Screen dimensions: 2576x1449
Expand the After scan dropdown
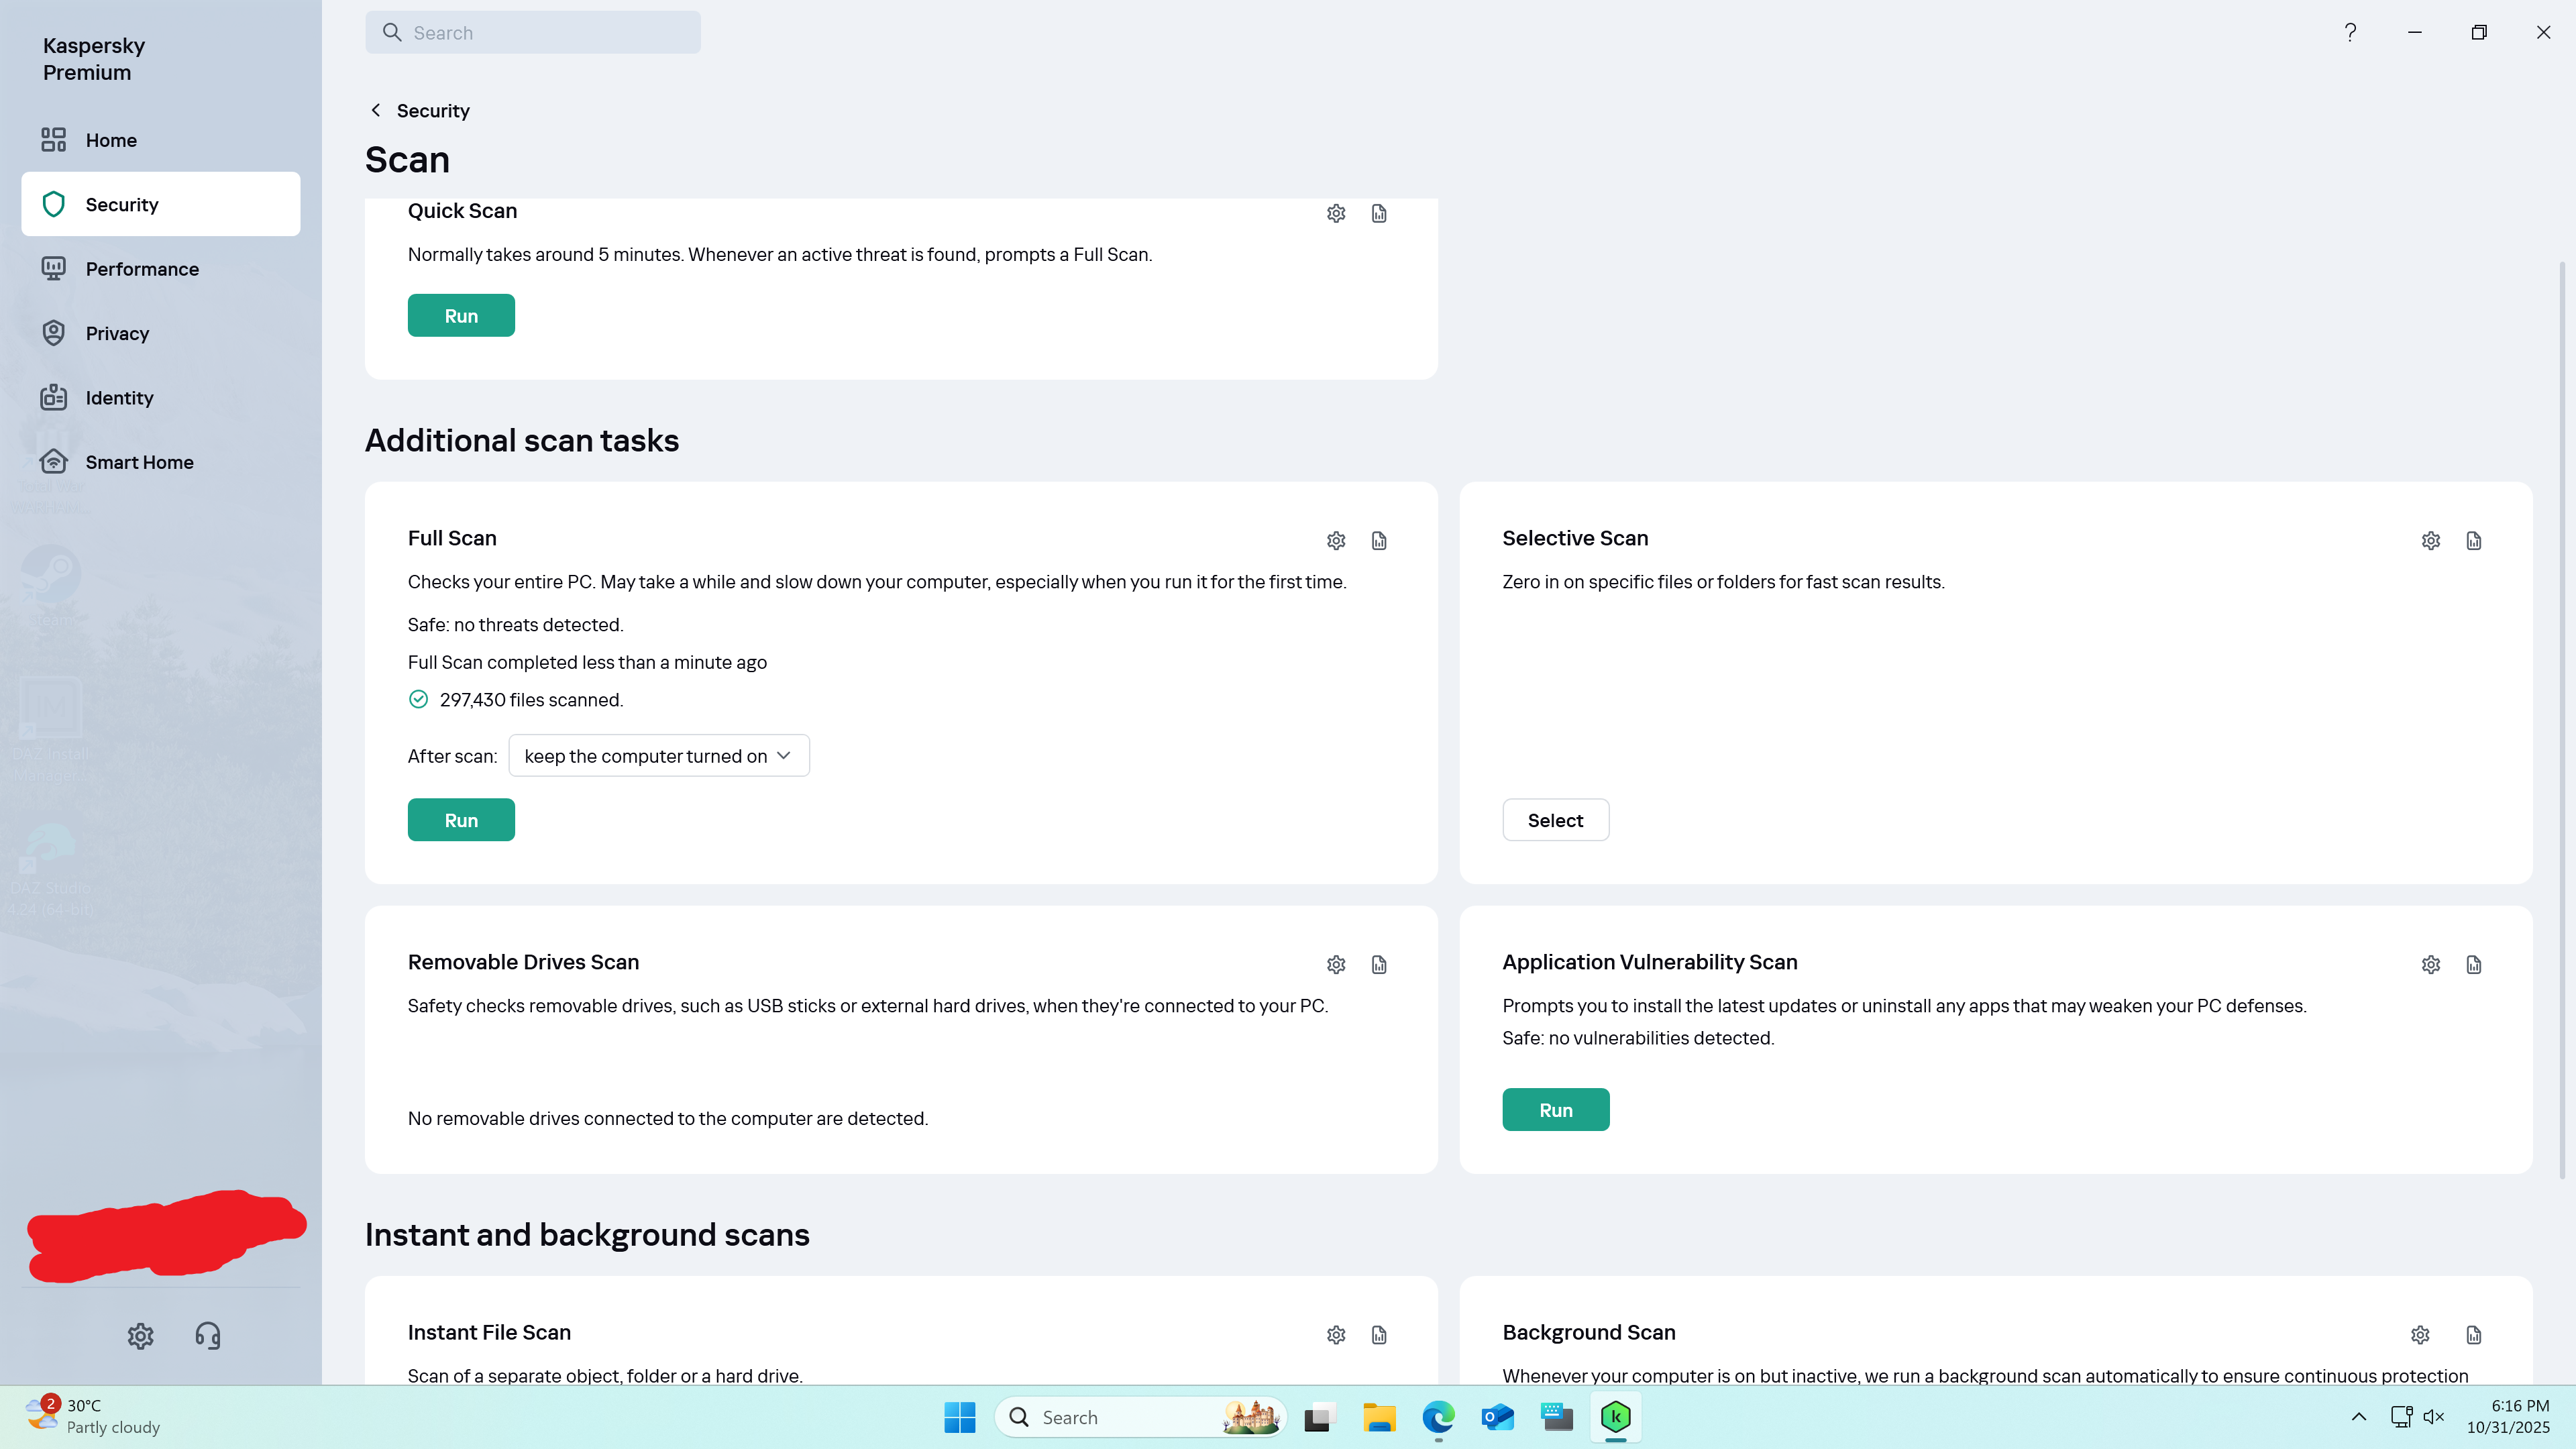[659, 756]
